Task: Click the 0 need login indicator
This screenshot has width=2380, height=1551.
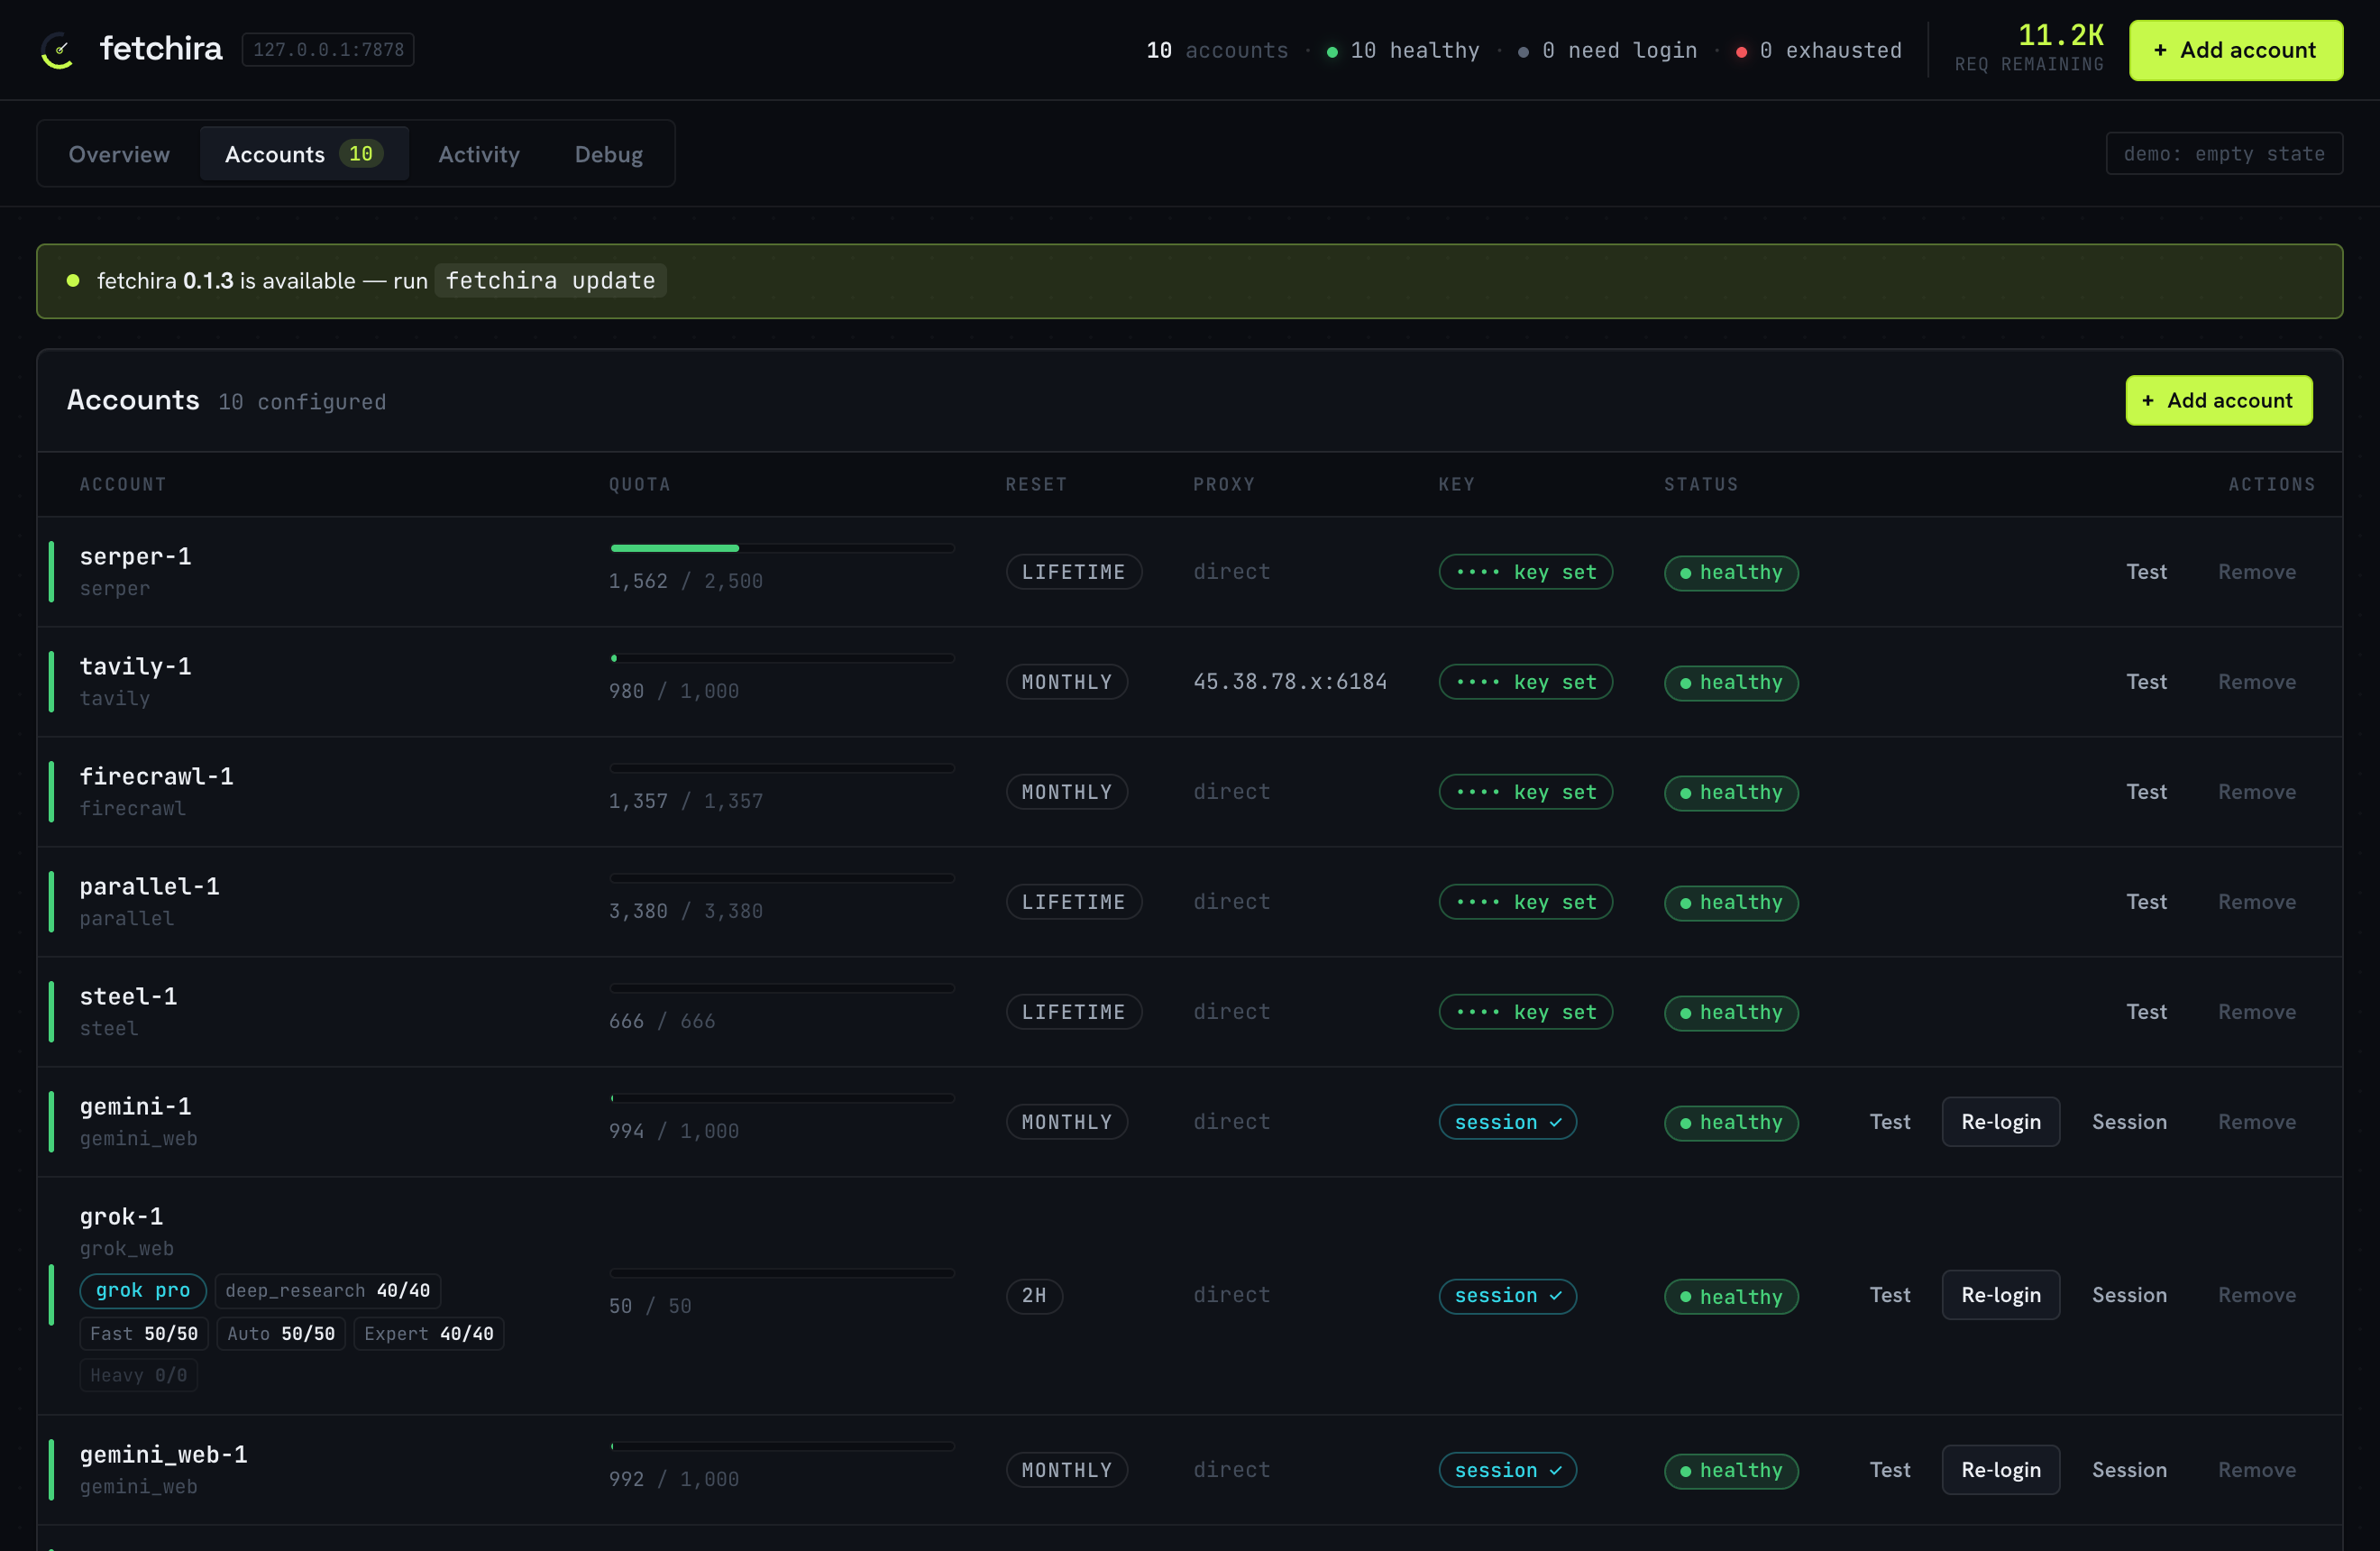Action: 1608,50
